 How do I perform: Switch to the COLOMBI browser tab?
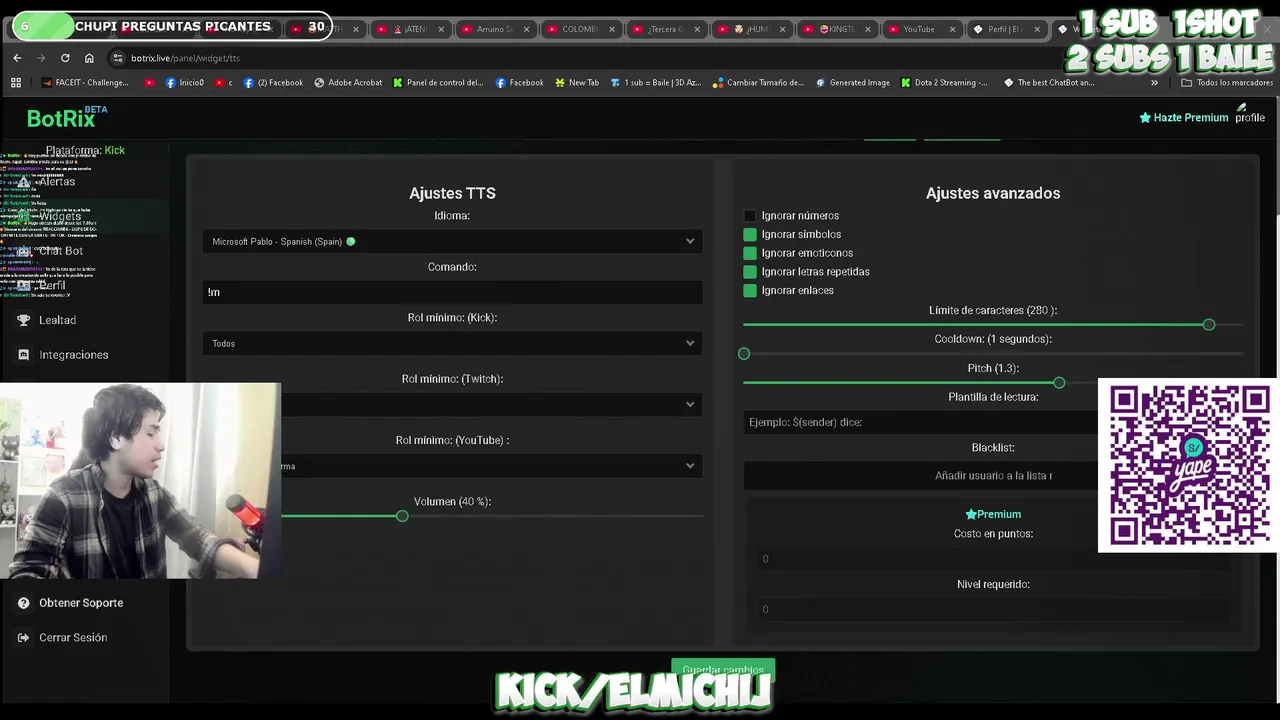580,29
